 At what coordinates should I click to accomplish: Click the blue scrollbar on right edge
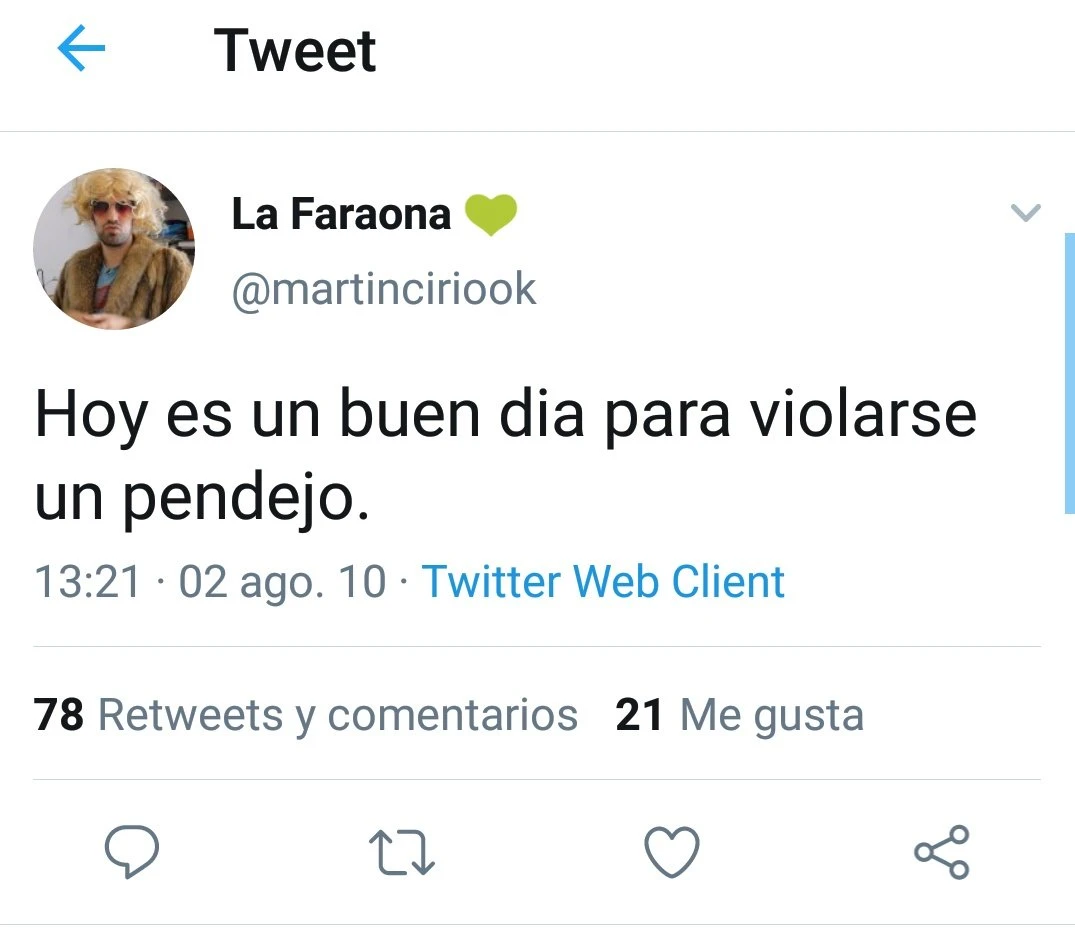pos(1070,373)
